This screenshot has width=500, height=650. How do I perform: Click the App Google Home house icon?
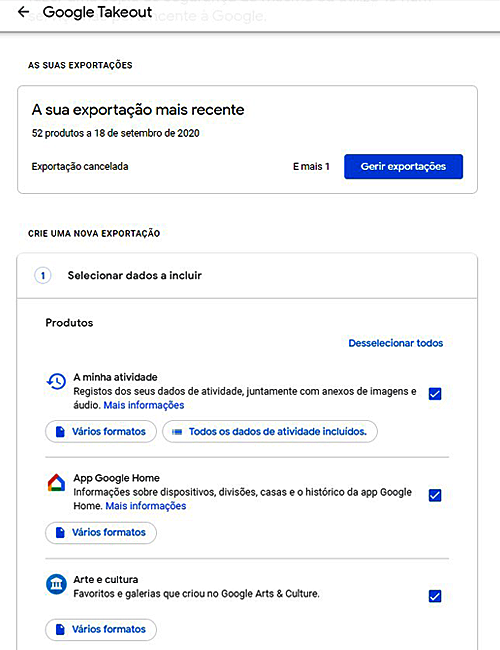56,483
